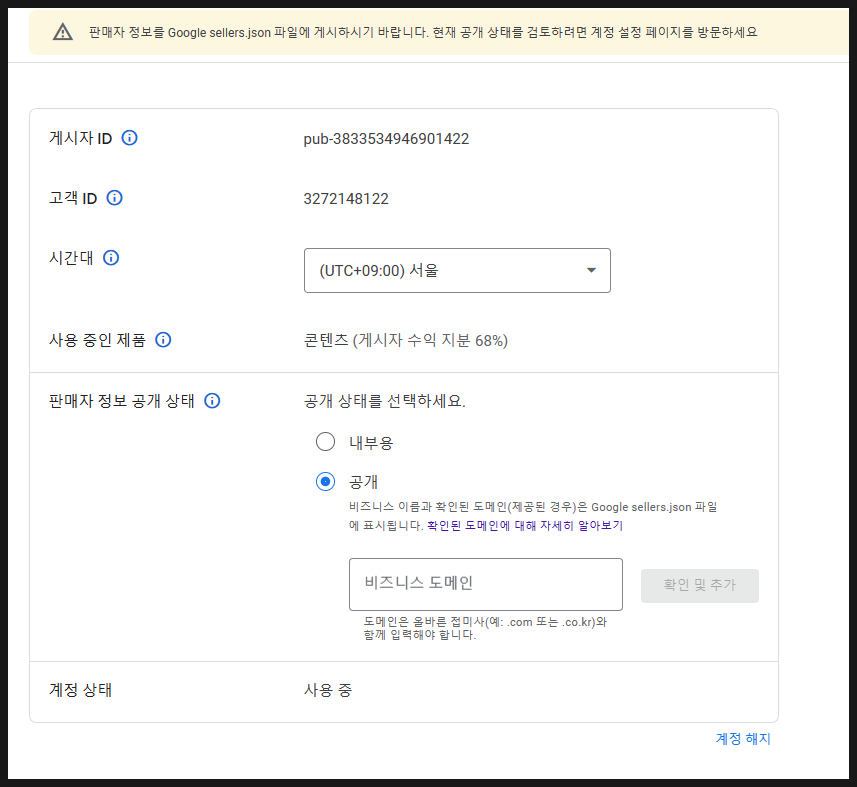Click the info icon beside 고객 ID

(114, 198)
